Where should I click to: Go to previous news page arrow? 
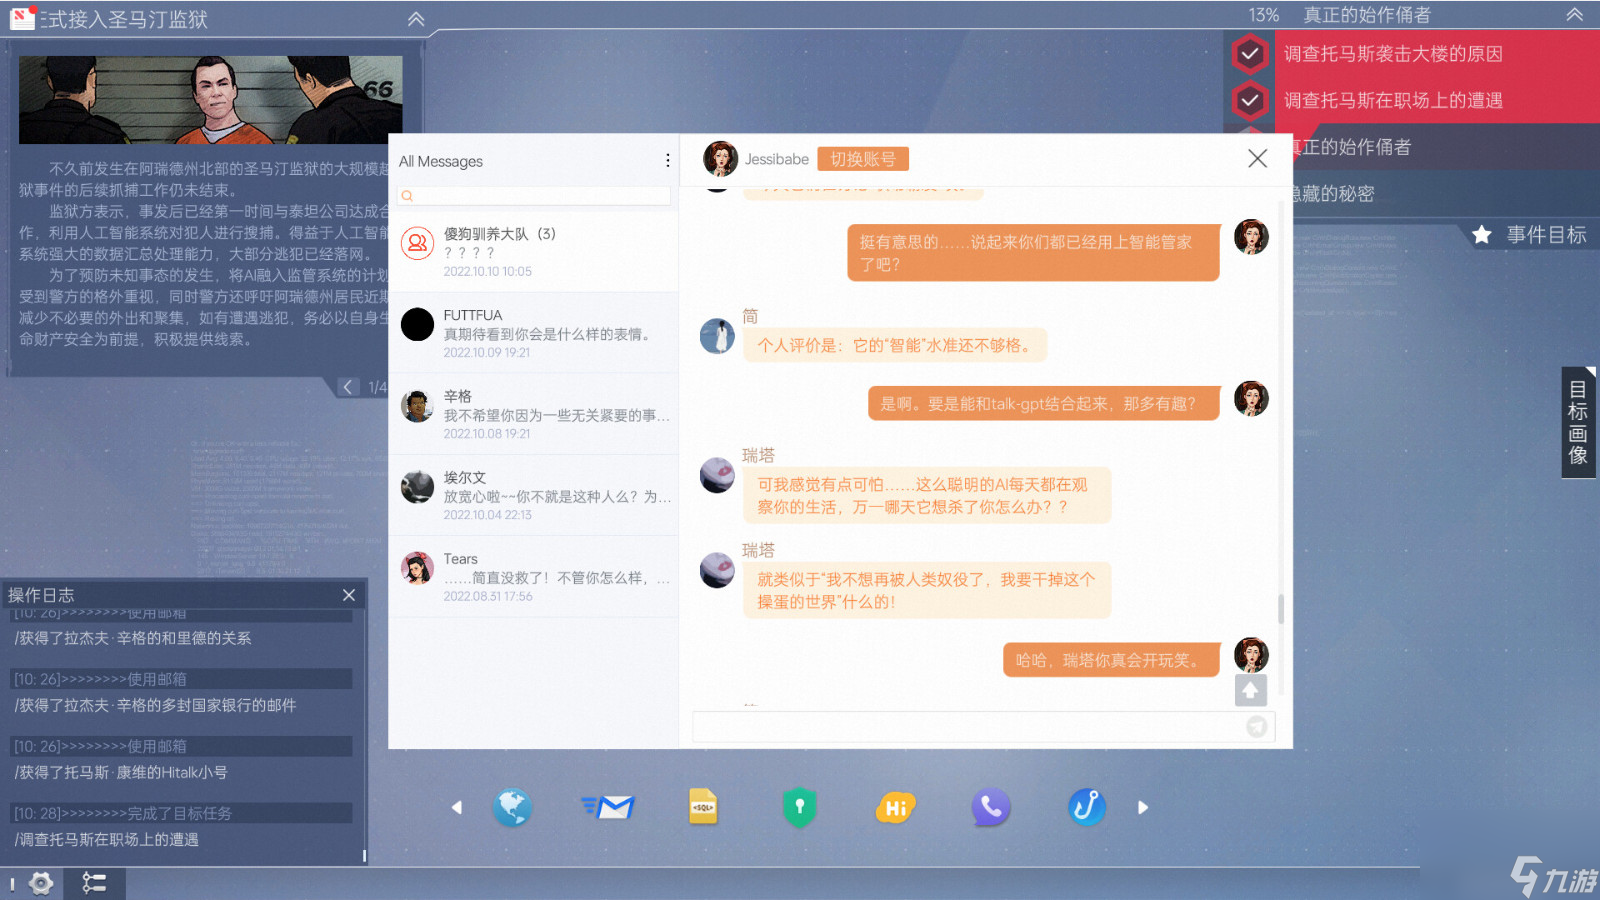click(x=347, y=387)
